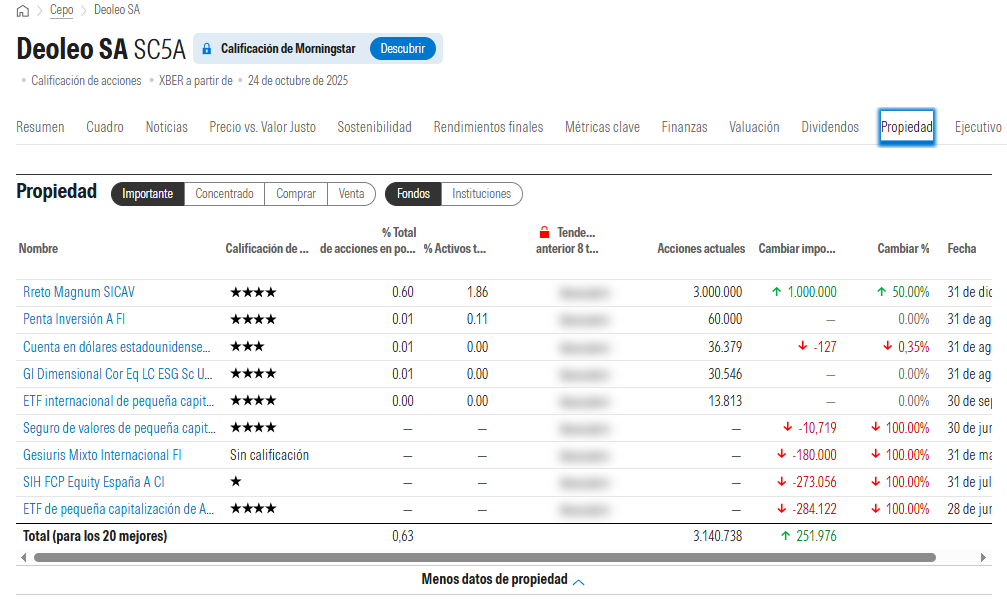Image resolution: width=1007 pixels, height=616 pixels.
Task: Open Gesiuris Mixto Internacional FI link
Action: click(102, 455)
